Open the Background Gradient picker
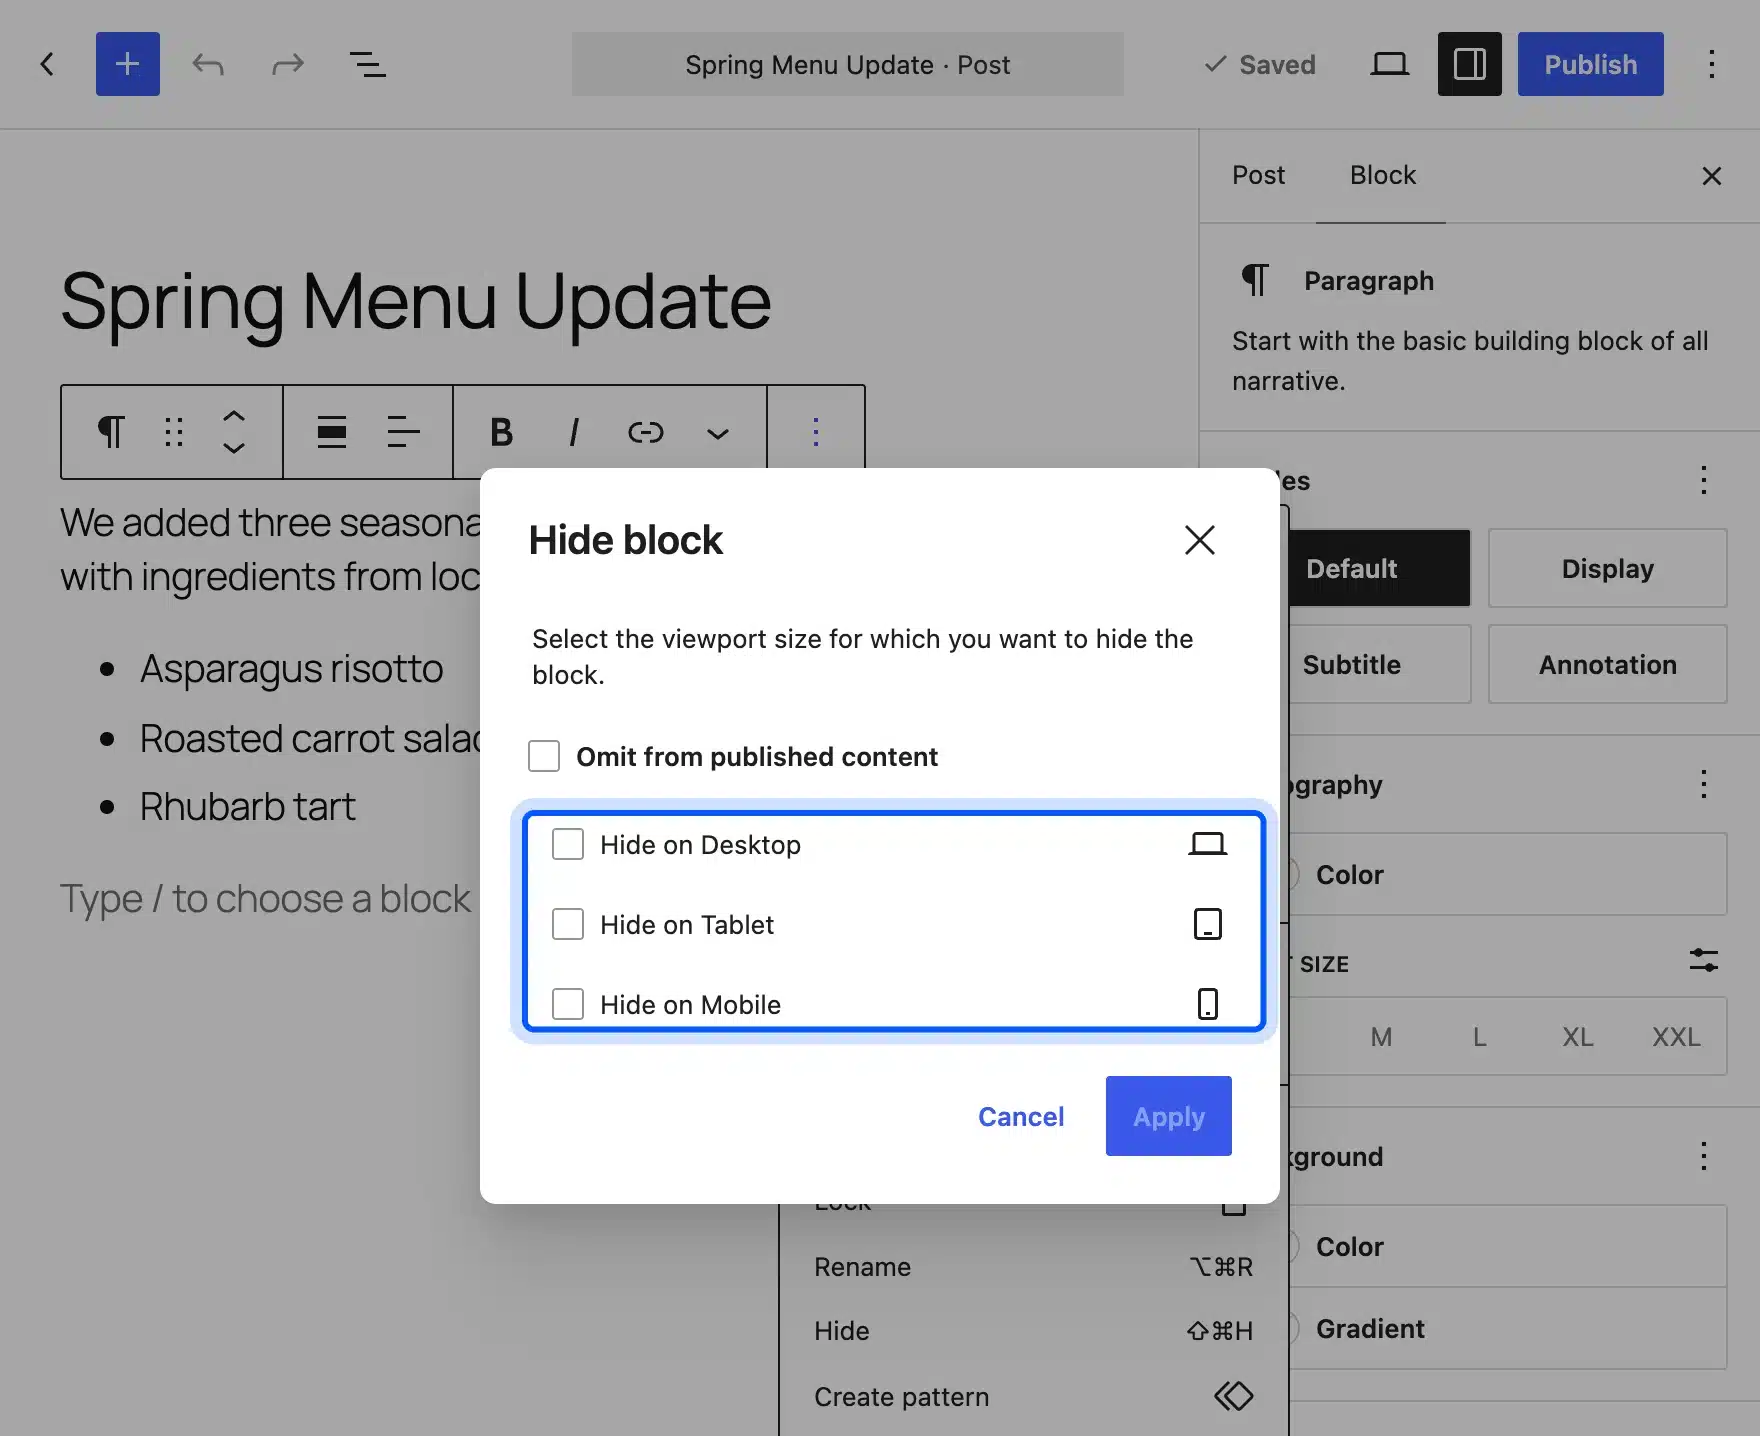 click(1507, 1328)
